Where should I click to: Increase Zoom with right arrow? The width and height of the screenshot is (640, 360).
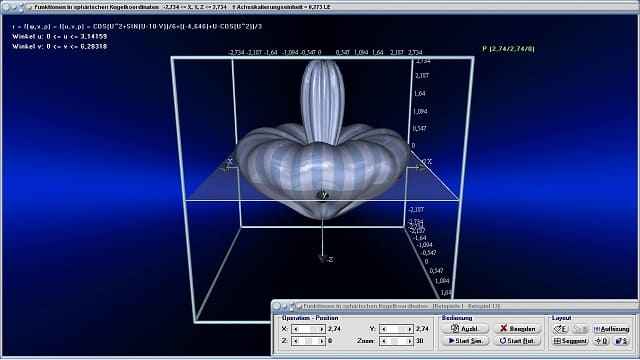[409, 341]
